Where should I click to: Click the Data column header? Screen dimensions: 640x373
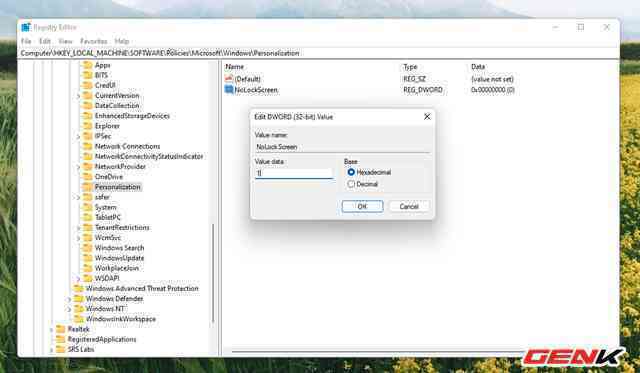(478, 67)
